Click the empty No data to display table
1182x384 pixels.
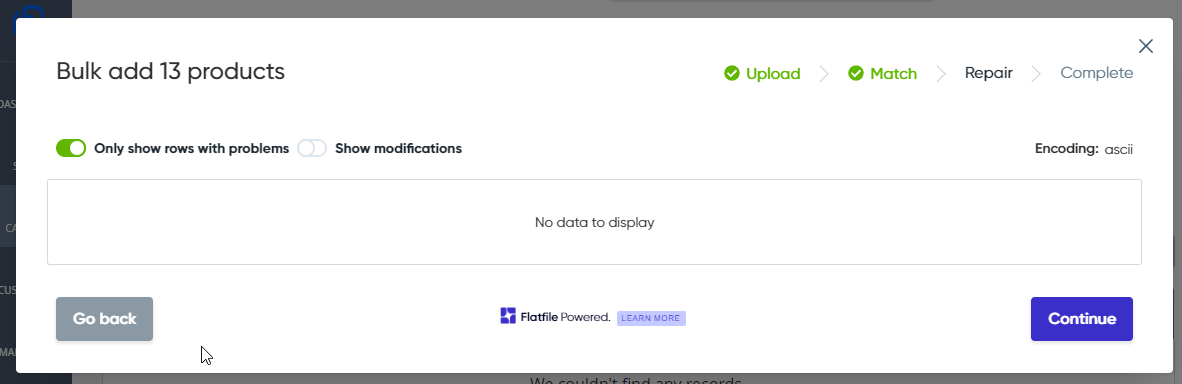594,222
